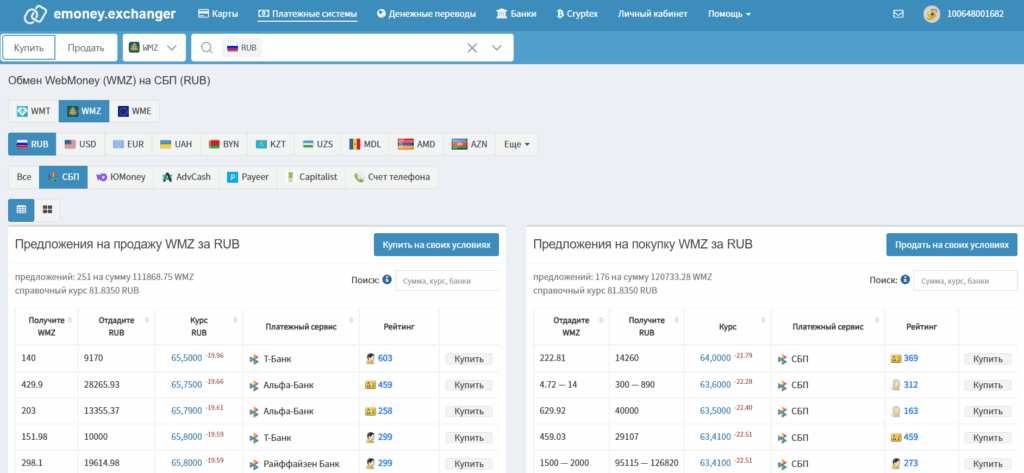This screenshot has width=1024, height=473.
Task: Click Купить in the 65,5000 row
Action: pyautogui.click(x=469, y=359)
